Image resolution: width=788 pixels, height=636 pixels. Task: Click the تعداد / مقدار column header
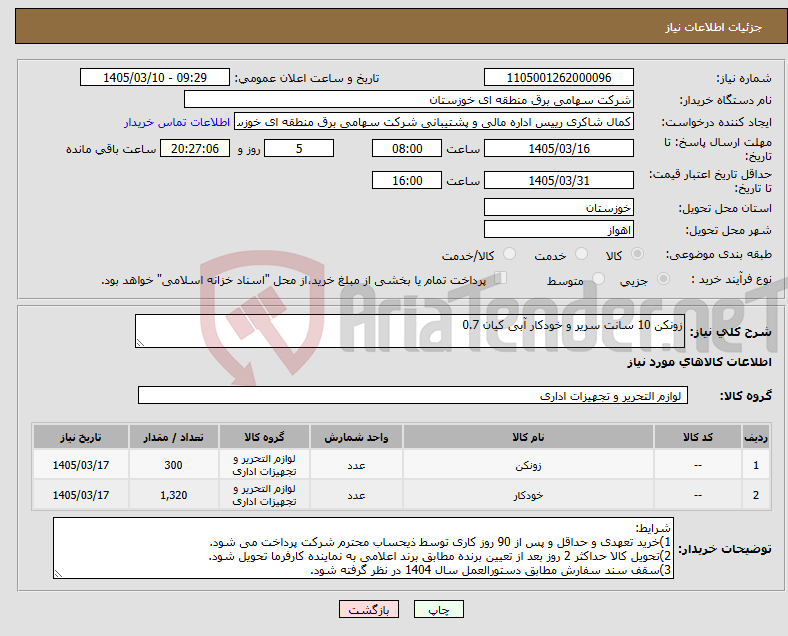173,437
